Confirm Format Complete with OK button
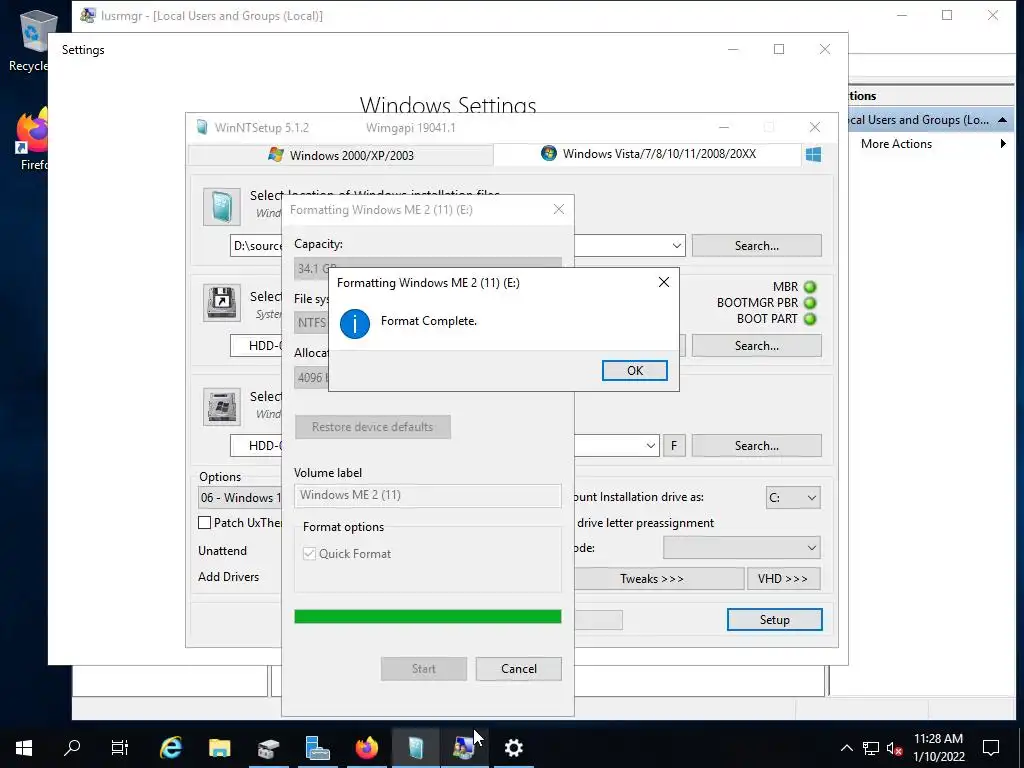1024x768 pixels. (x=634, y=370)
